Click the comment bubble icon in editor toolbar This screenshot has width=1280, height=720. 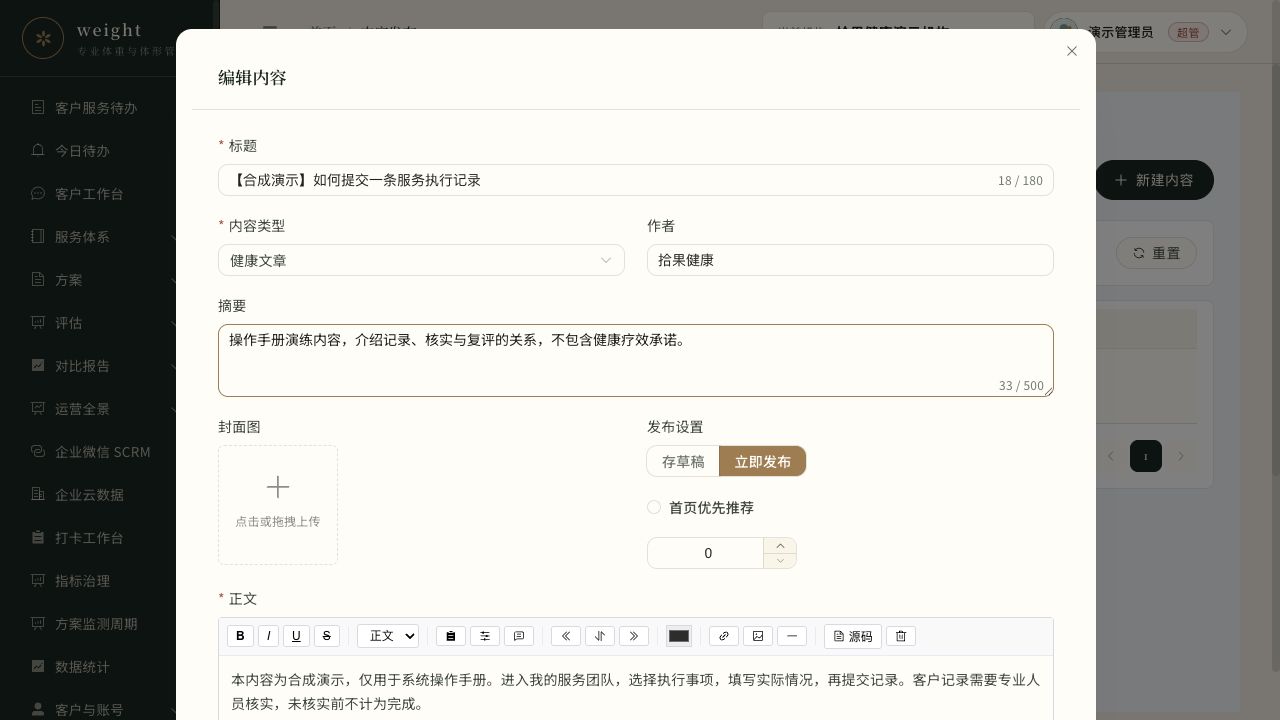519,636
